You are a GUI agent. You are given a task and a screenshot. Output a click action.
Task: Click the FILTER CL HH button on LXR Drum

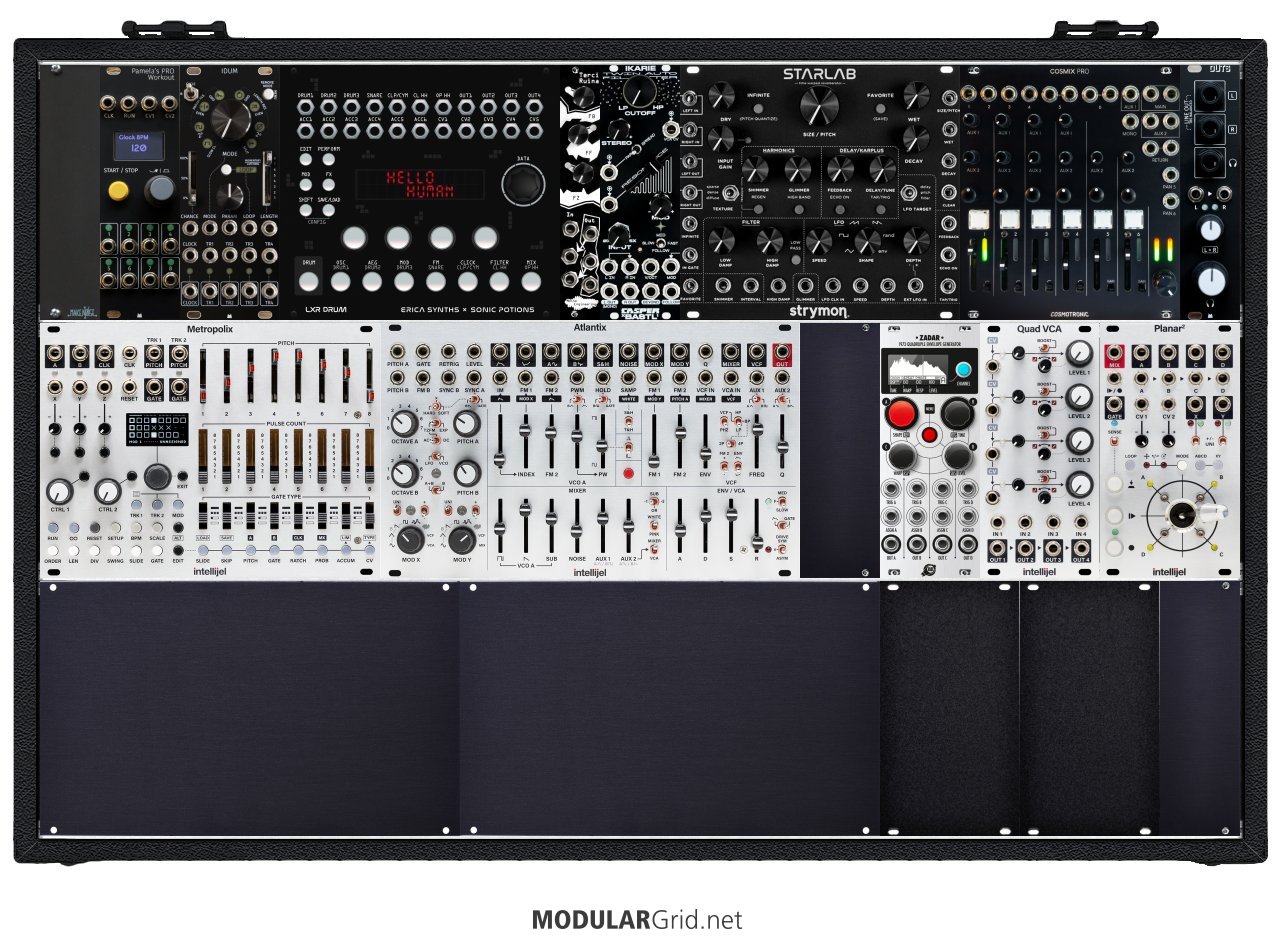pos(499,283)
